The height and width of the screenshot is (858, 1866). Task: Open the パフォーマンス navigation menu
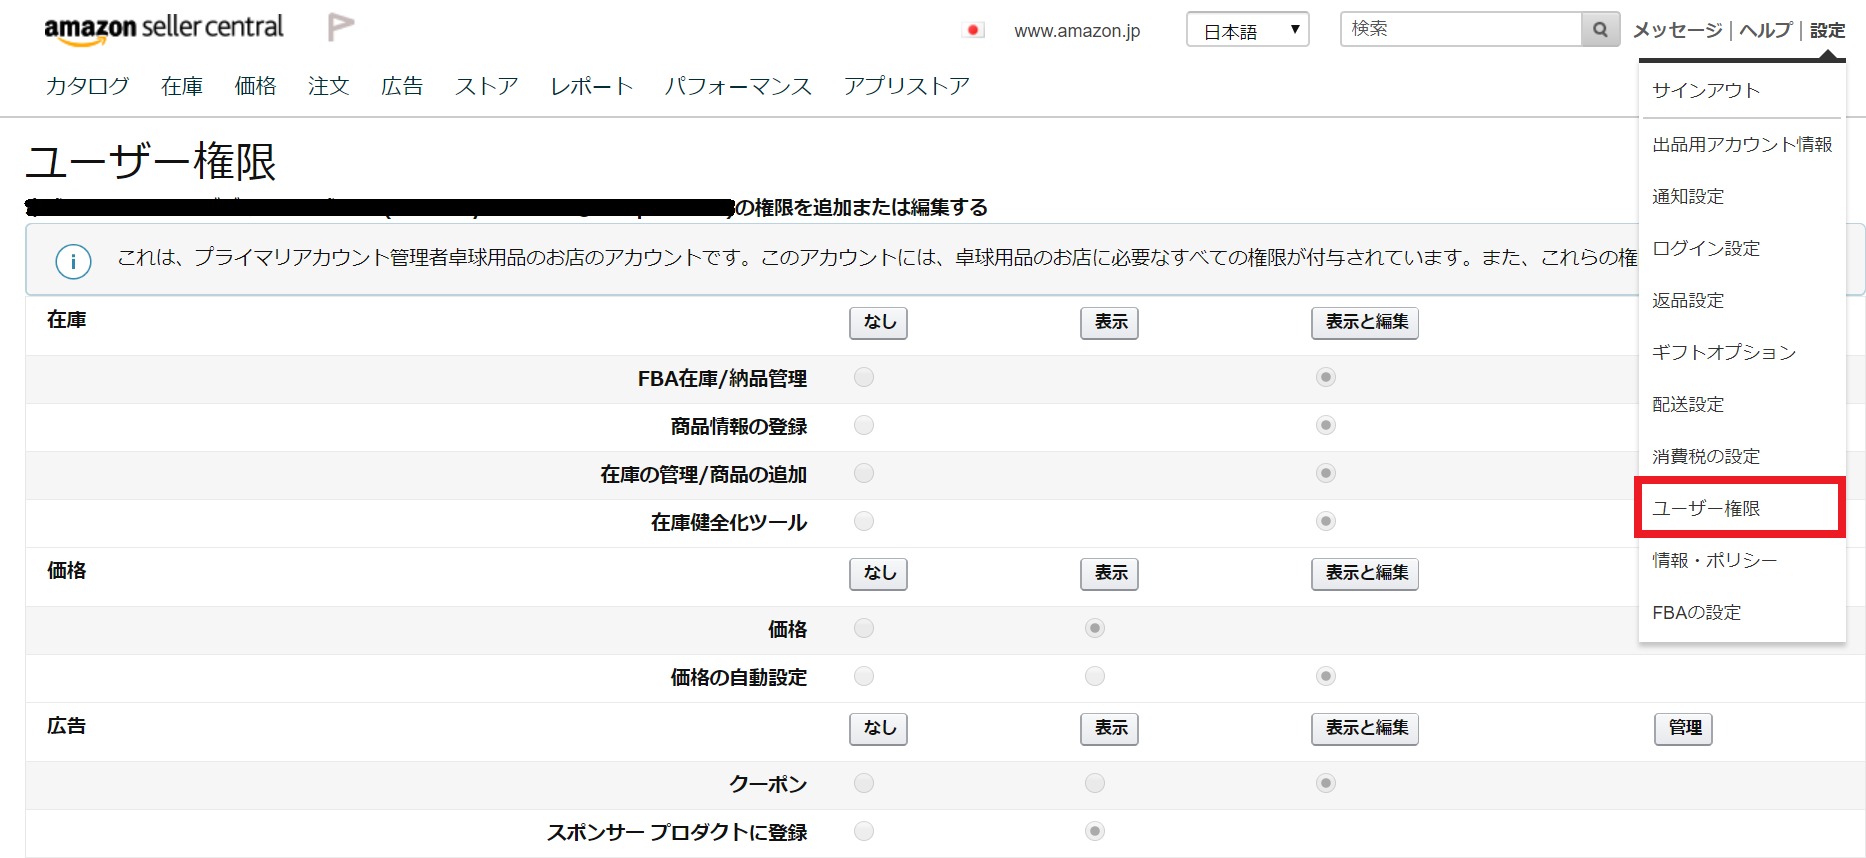pyautogui.click(x=738, y=86)
